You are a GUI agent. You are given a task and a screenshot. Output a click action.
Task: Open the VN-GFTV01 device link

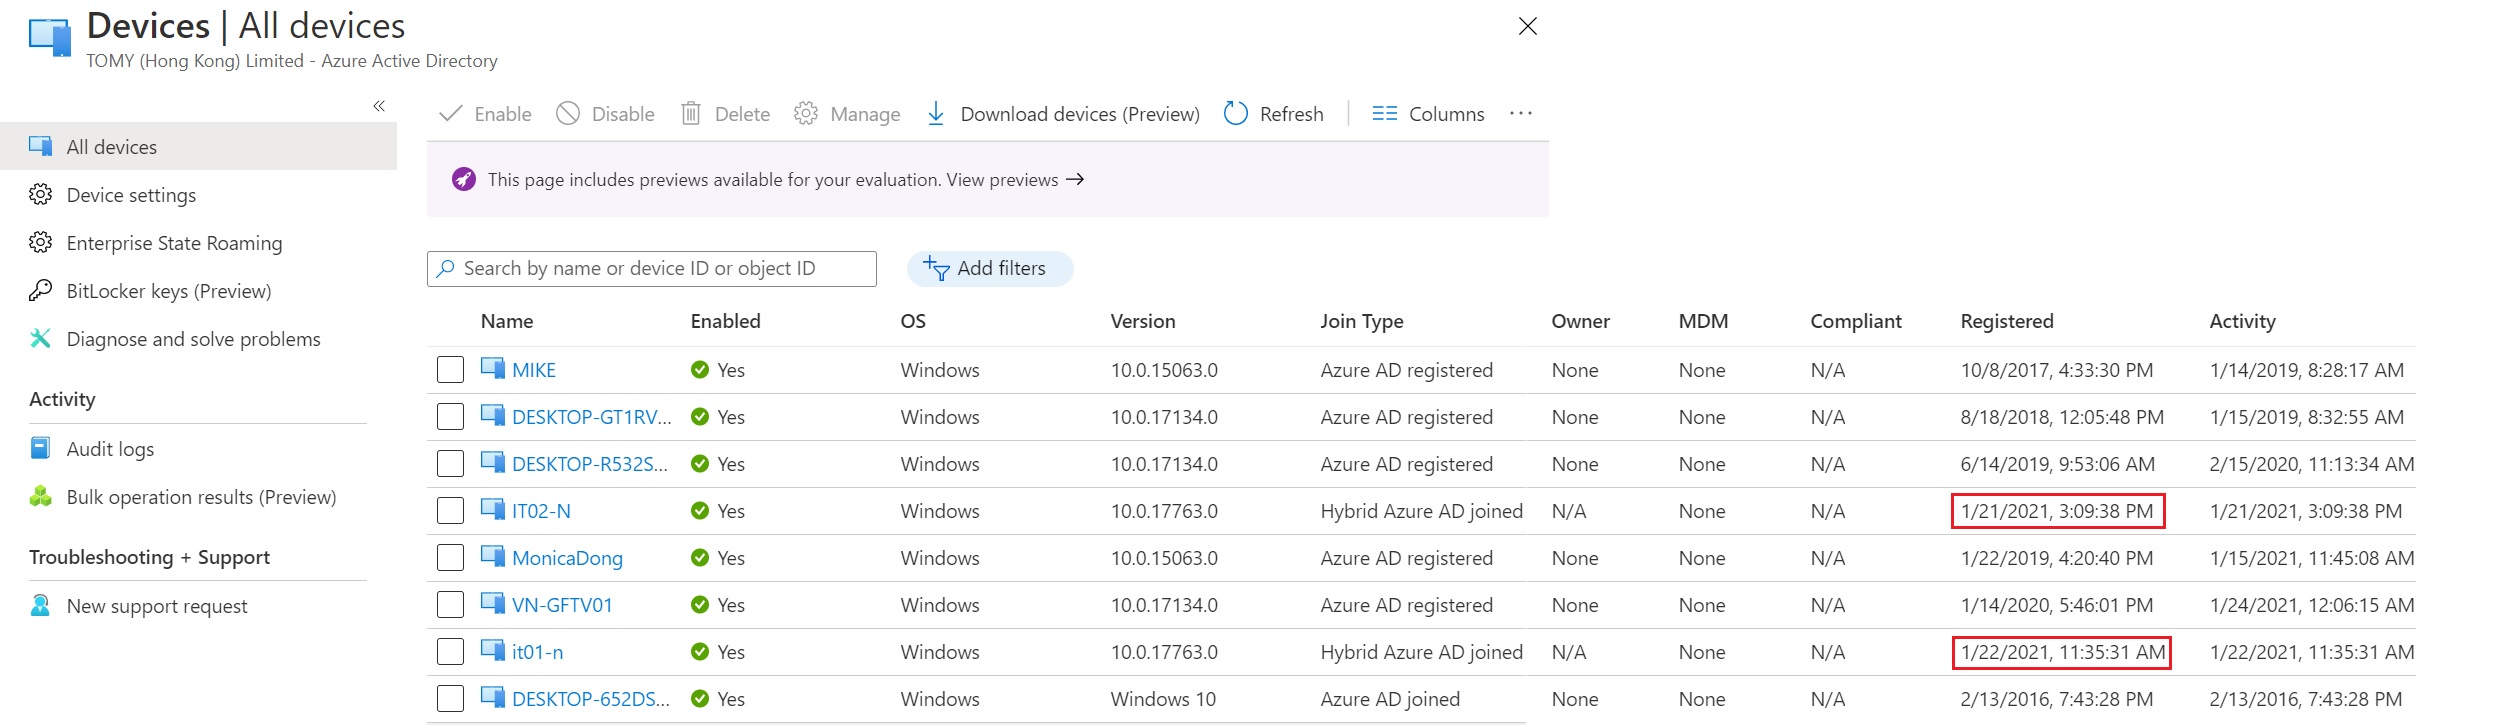pyautogui.click(x=562, y=605)
